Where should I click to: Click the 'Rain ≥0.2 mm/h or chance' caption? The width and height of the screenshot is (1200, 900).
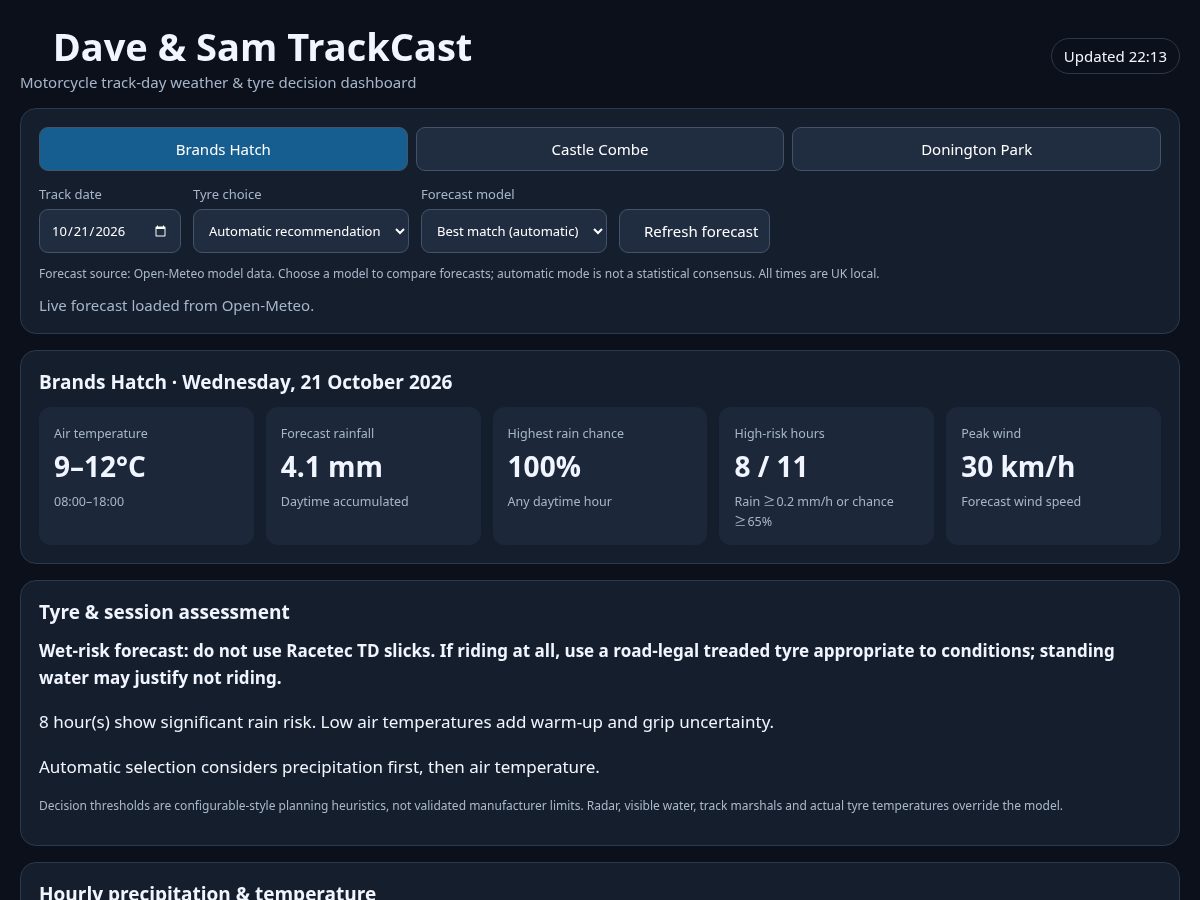[x=814, y=511]
